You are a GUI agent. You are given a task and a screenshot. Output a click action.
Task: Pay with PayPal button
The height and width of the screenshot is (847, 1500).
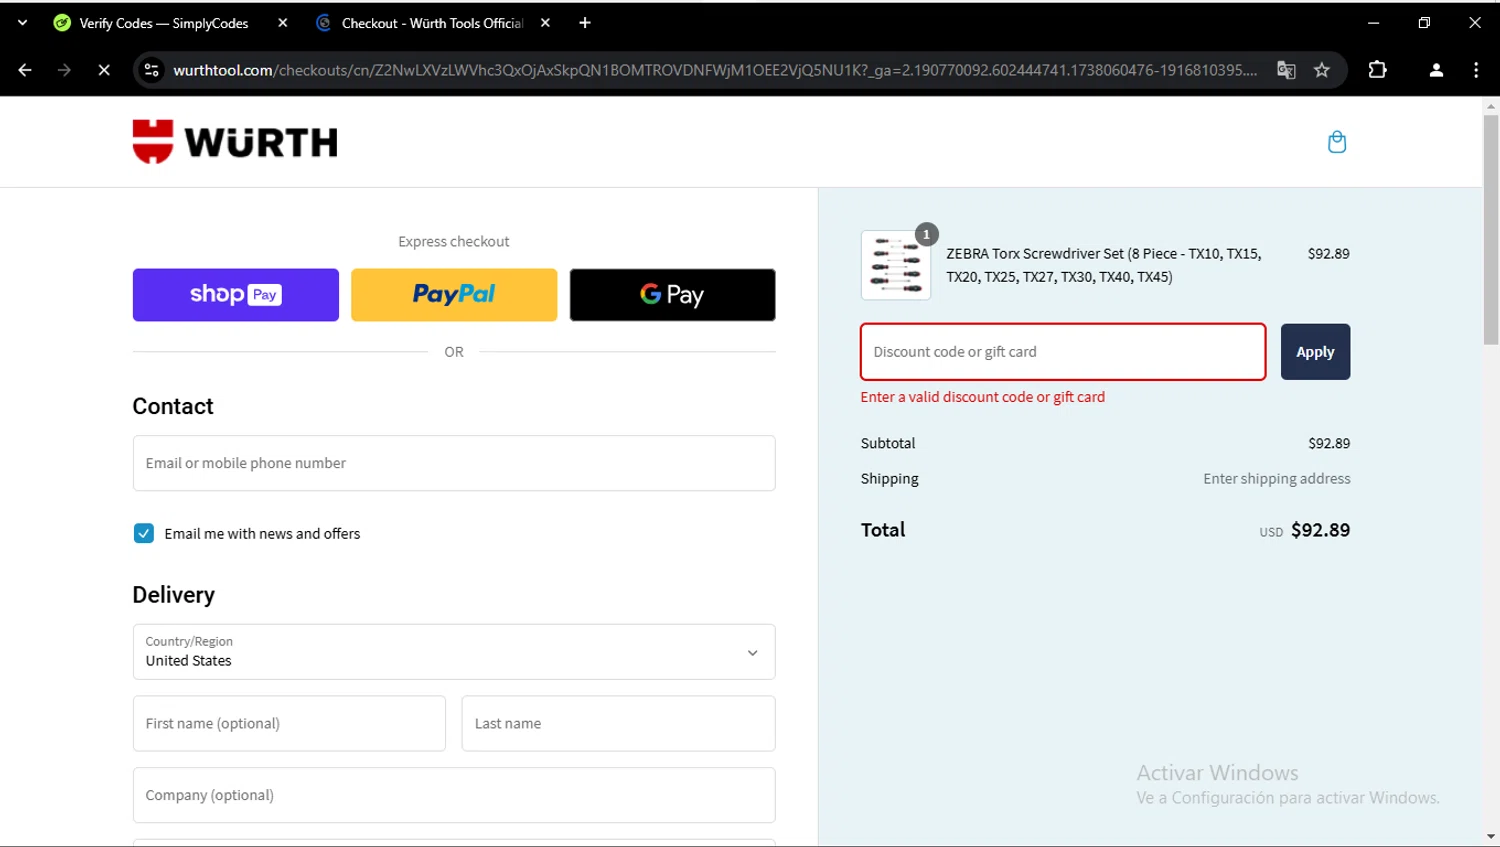[x=454, y=295]
